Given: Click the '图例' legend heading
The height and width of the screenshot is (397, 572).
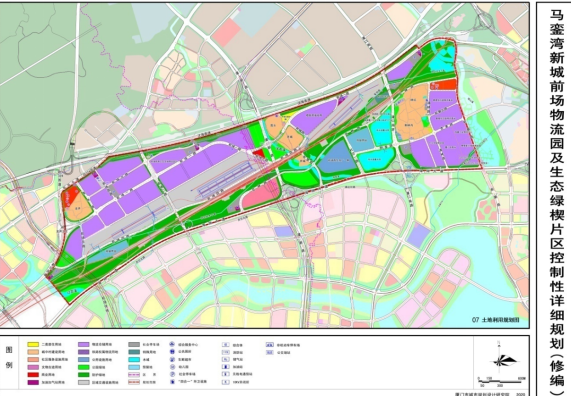Looking at the screenshot, I should coord(9,358).
